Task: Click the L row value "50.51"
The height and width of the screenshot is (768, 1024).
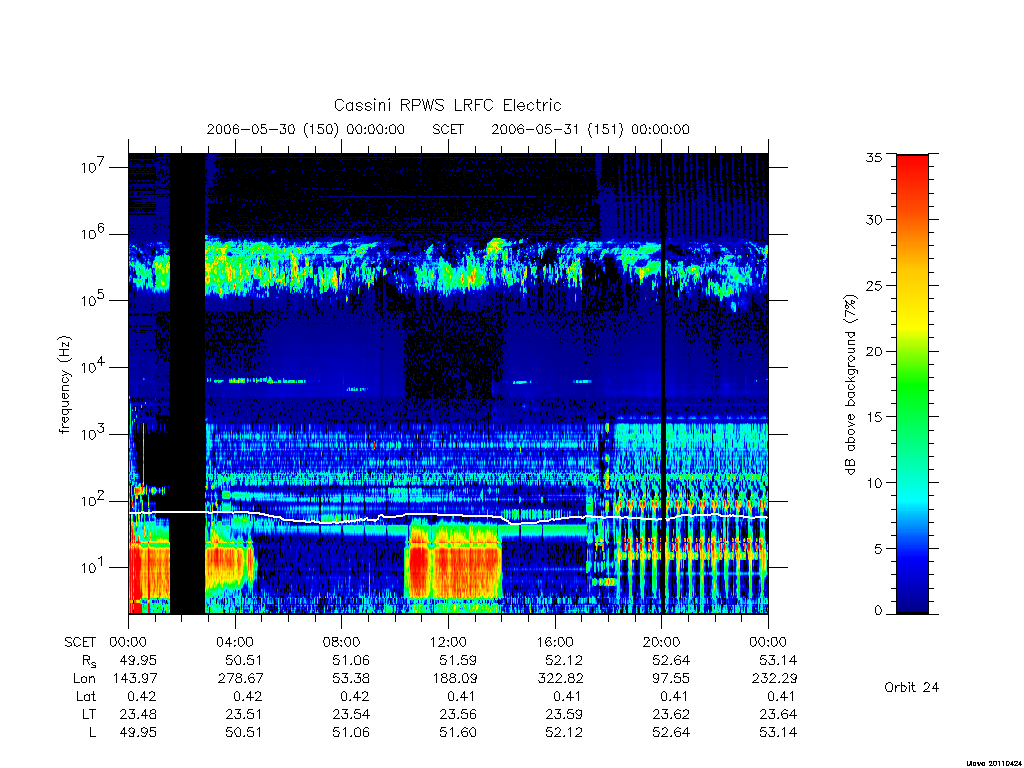Action: (x=244, y=733)
